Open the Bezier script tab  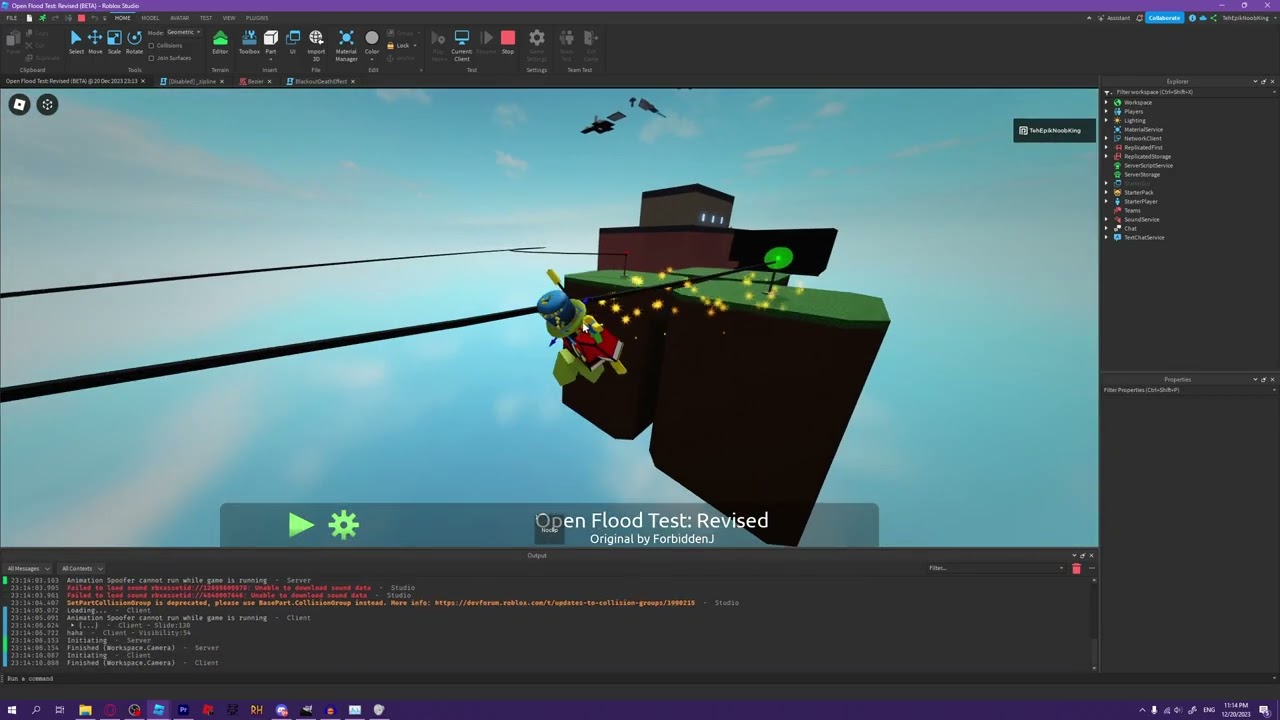pyautogui.click(x=254, y=81)
